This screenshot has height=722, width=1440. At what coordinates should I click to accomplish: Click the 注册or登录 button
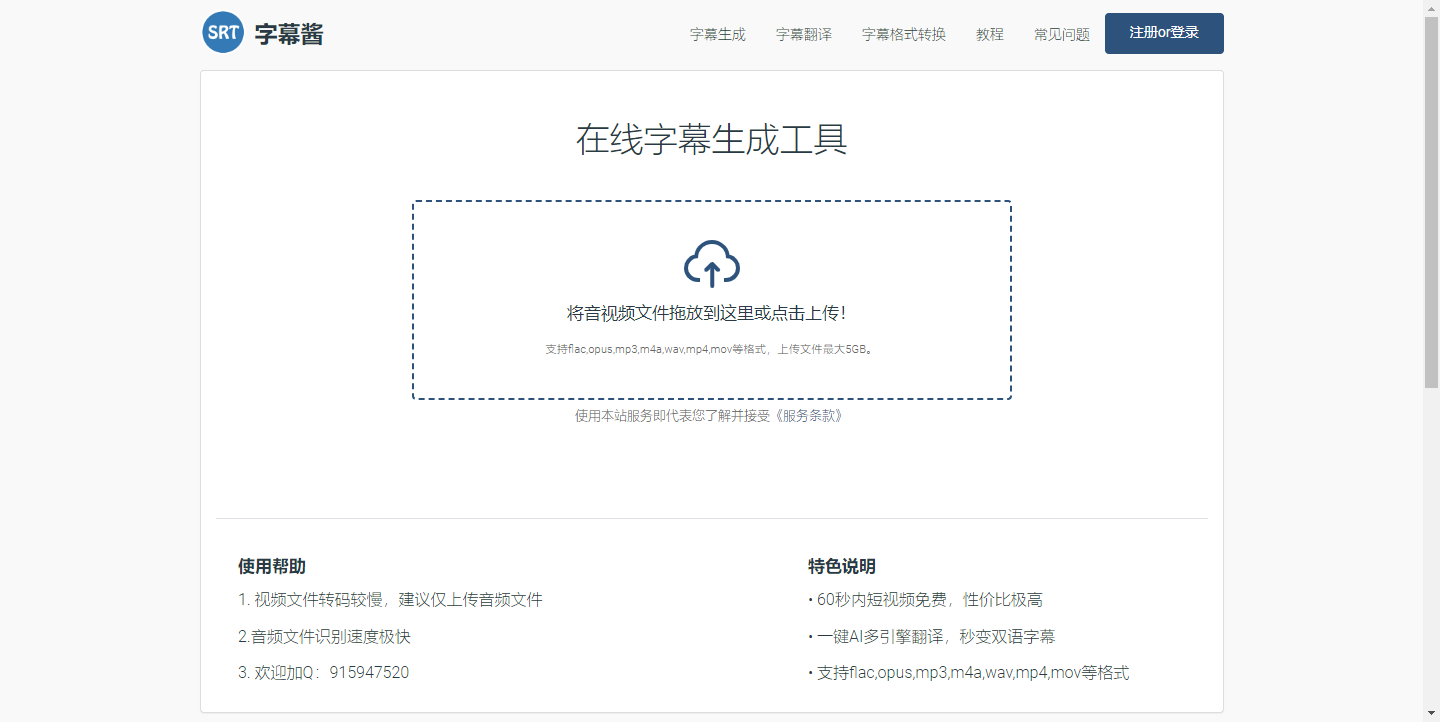1164,33
